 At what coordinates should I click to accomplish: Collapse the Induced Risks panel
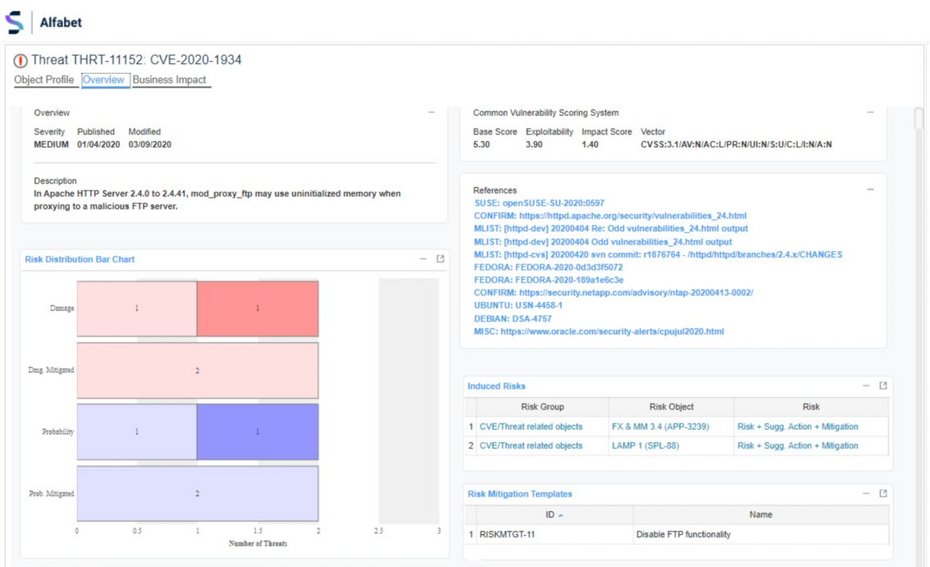click(x=866, y=386)
